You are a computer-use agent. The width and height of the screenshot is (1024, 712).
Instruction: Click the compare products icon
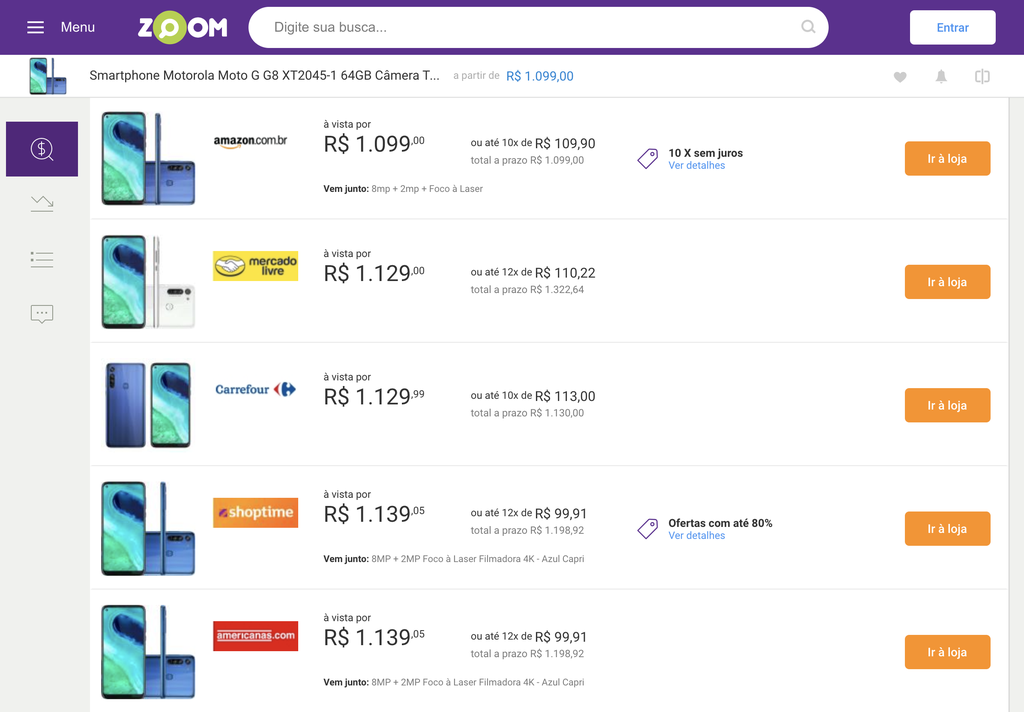click(982, 76)
